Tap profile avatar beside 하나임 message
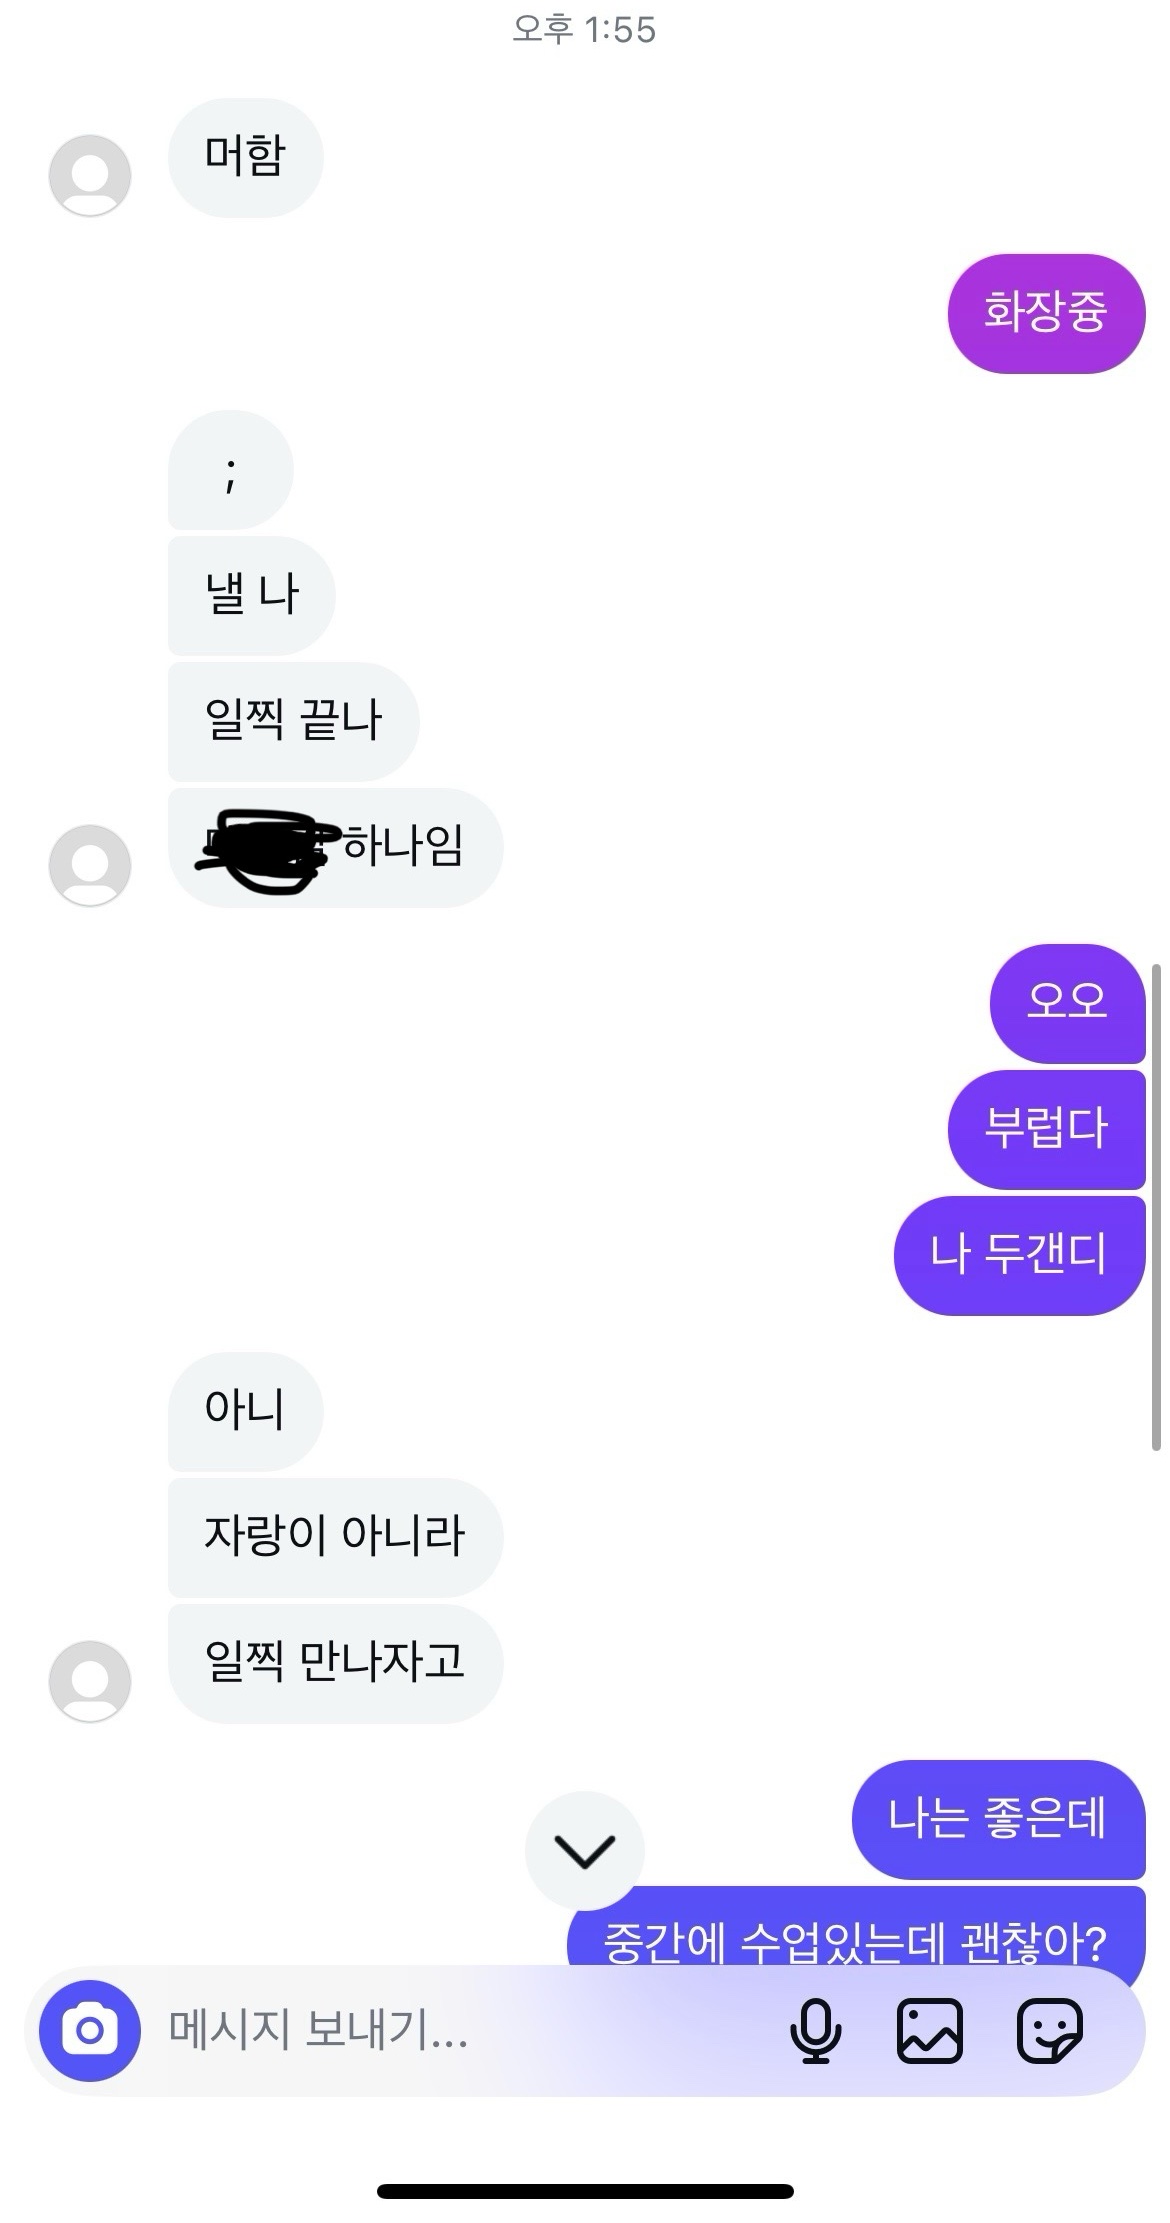1170x2223 pixels. point(90,865)
